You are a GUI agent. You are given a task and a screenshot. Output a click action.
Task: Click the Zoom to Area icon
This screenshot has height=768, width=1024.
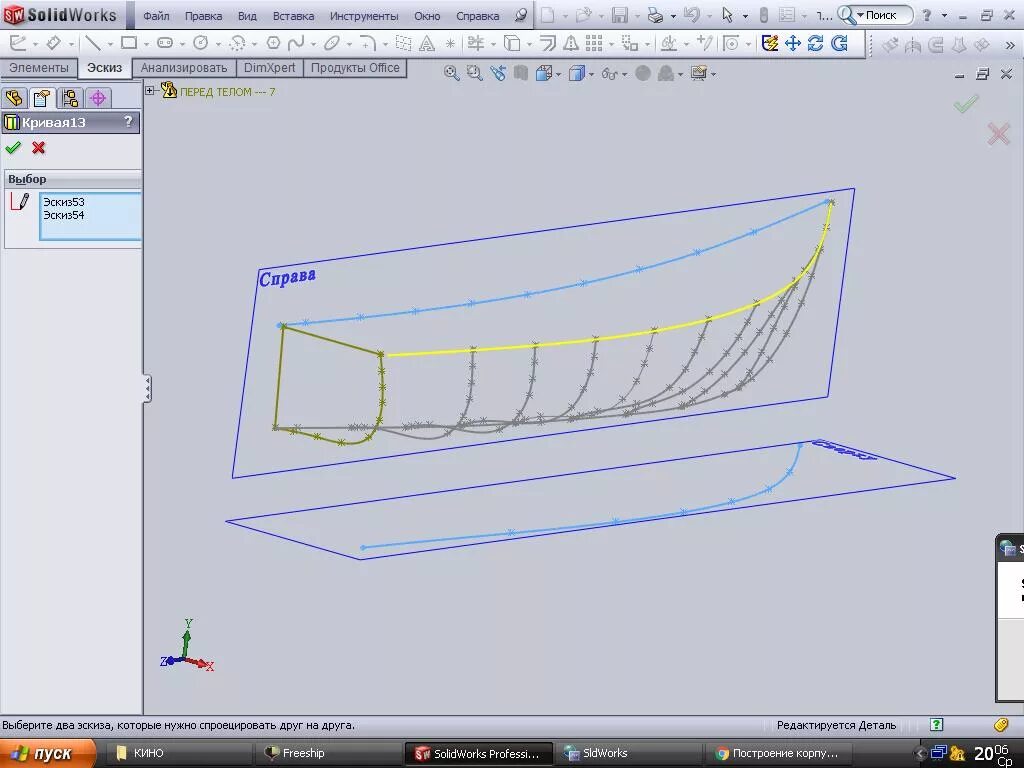(x=475, y=73)
